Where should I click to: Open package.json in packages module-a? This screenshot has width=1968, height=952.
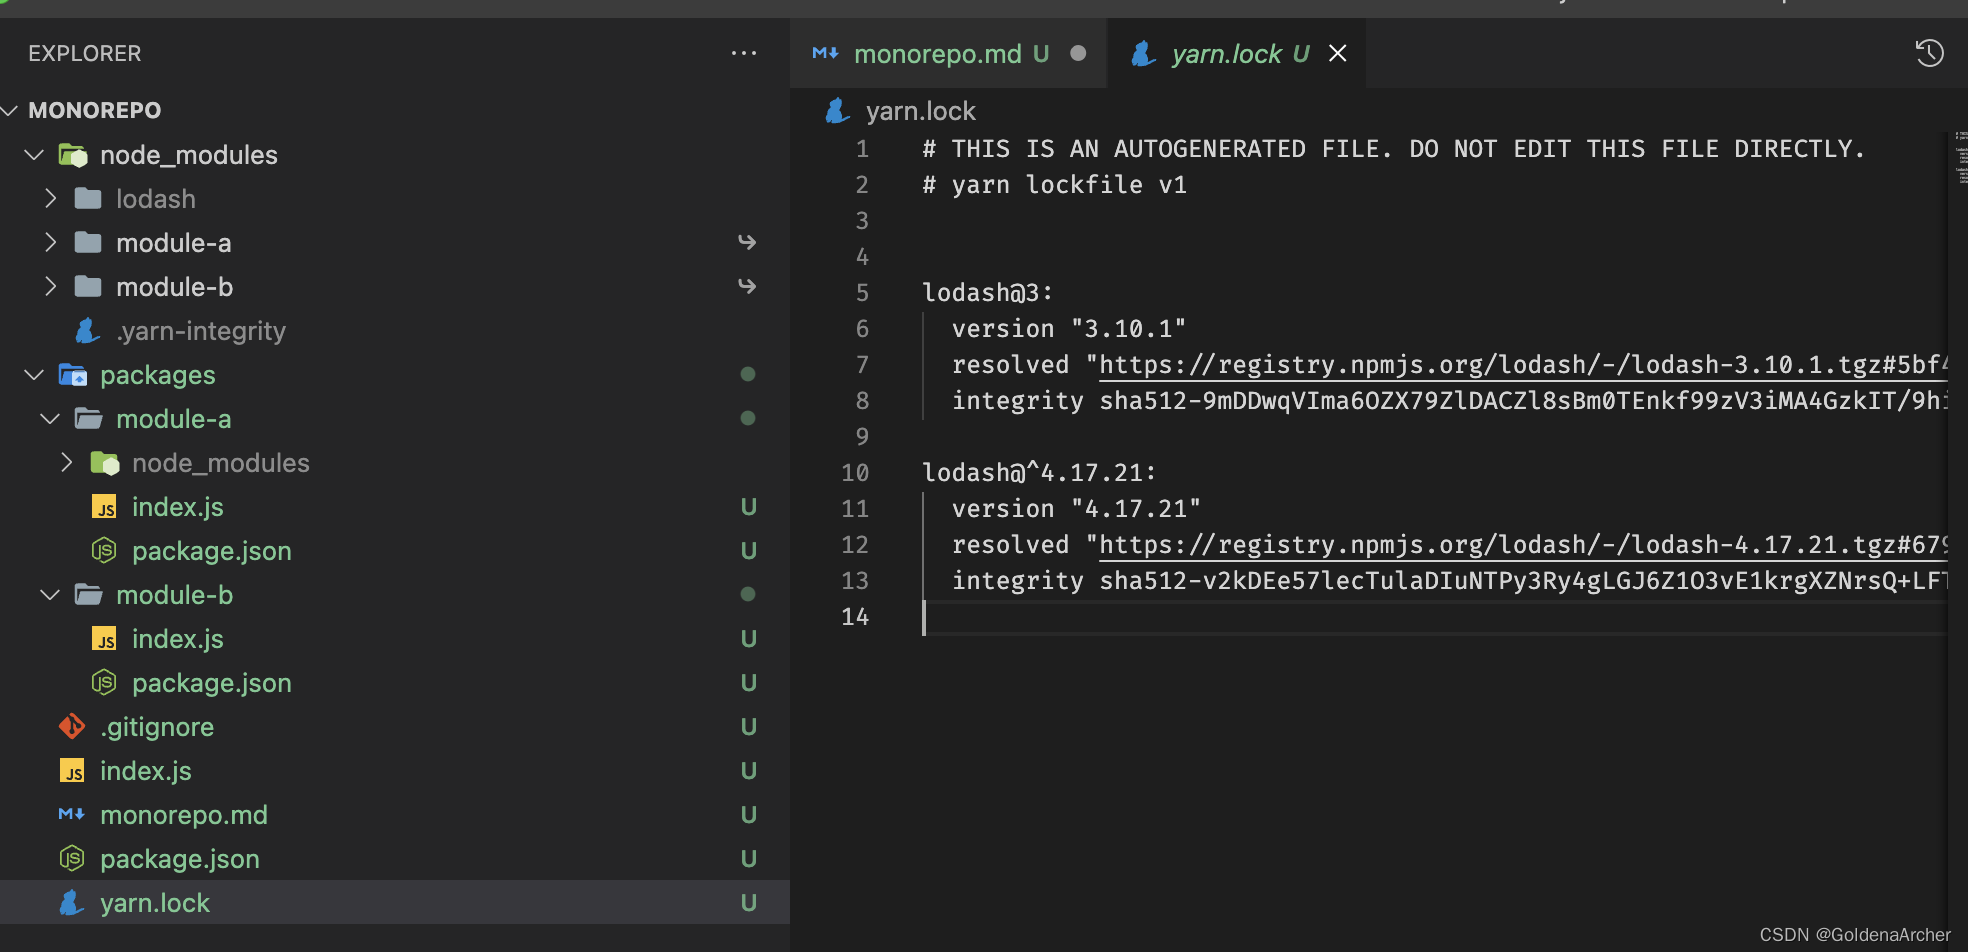pos(212,551)
